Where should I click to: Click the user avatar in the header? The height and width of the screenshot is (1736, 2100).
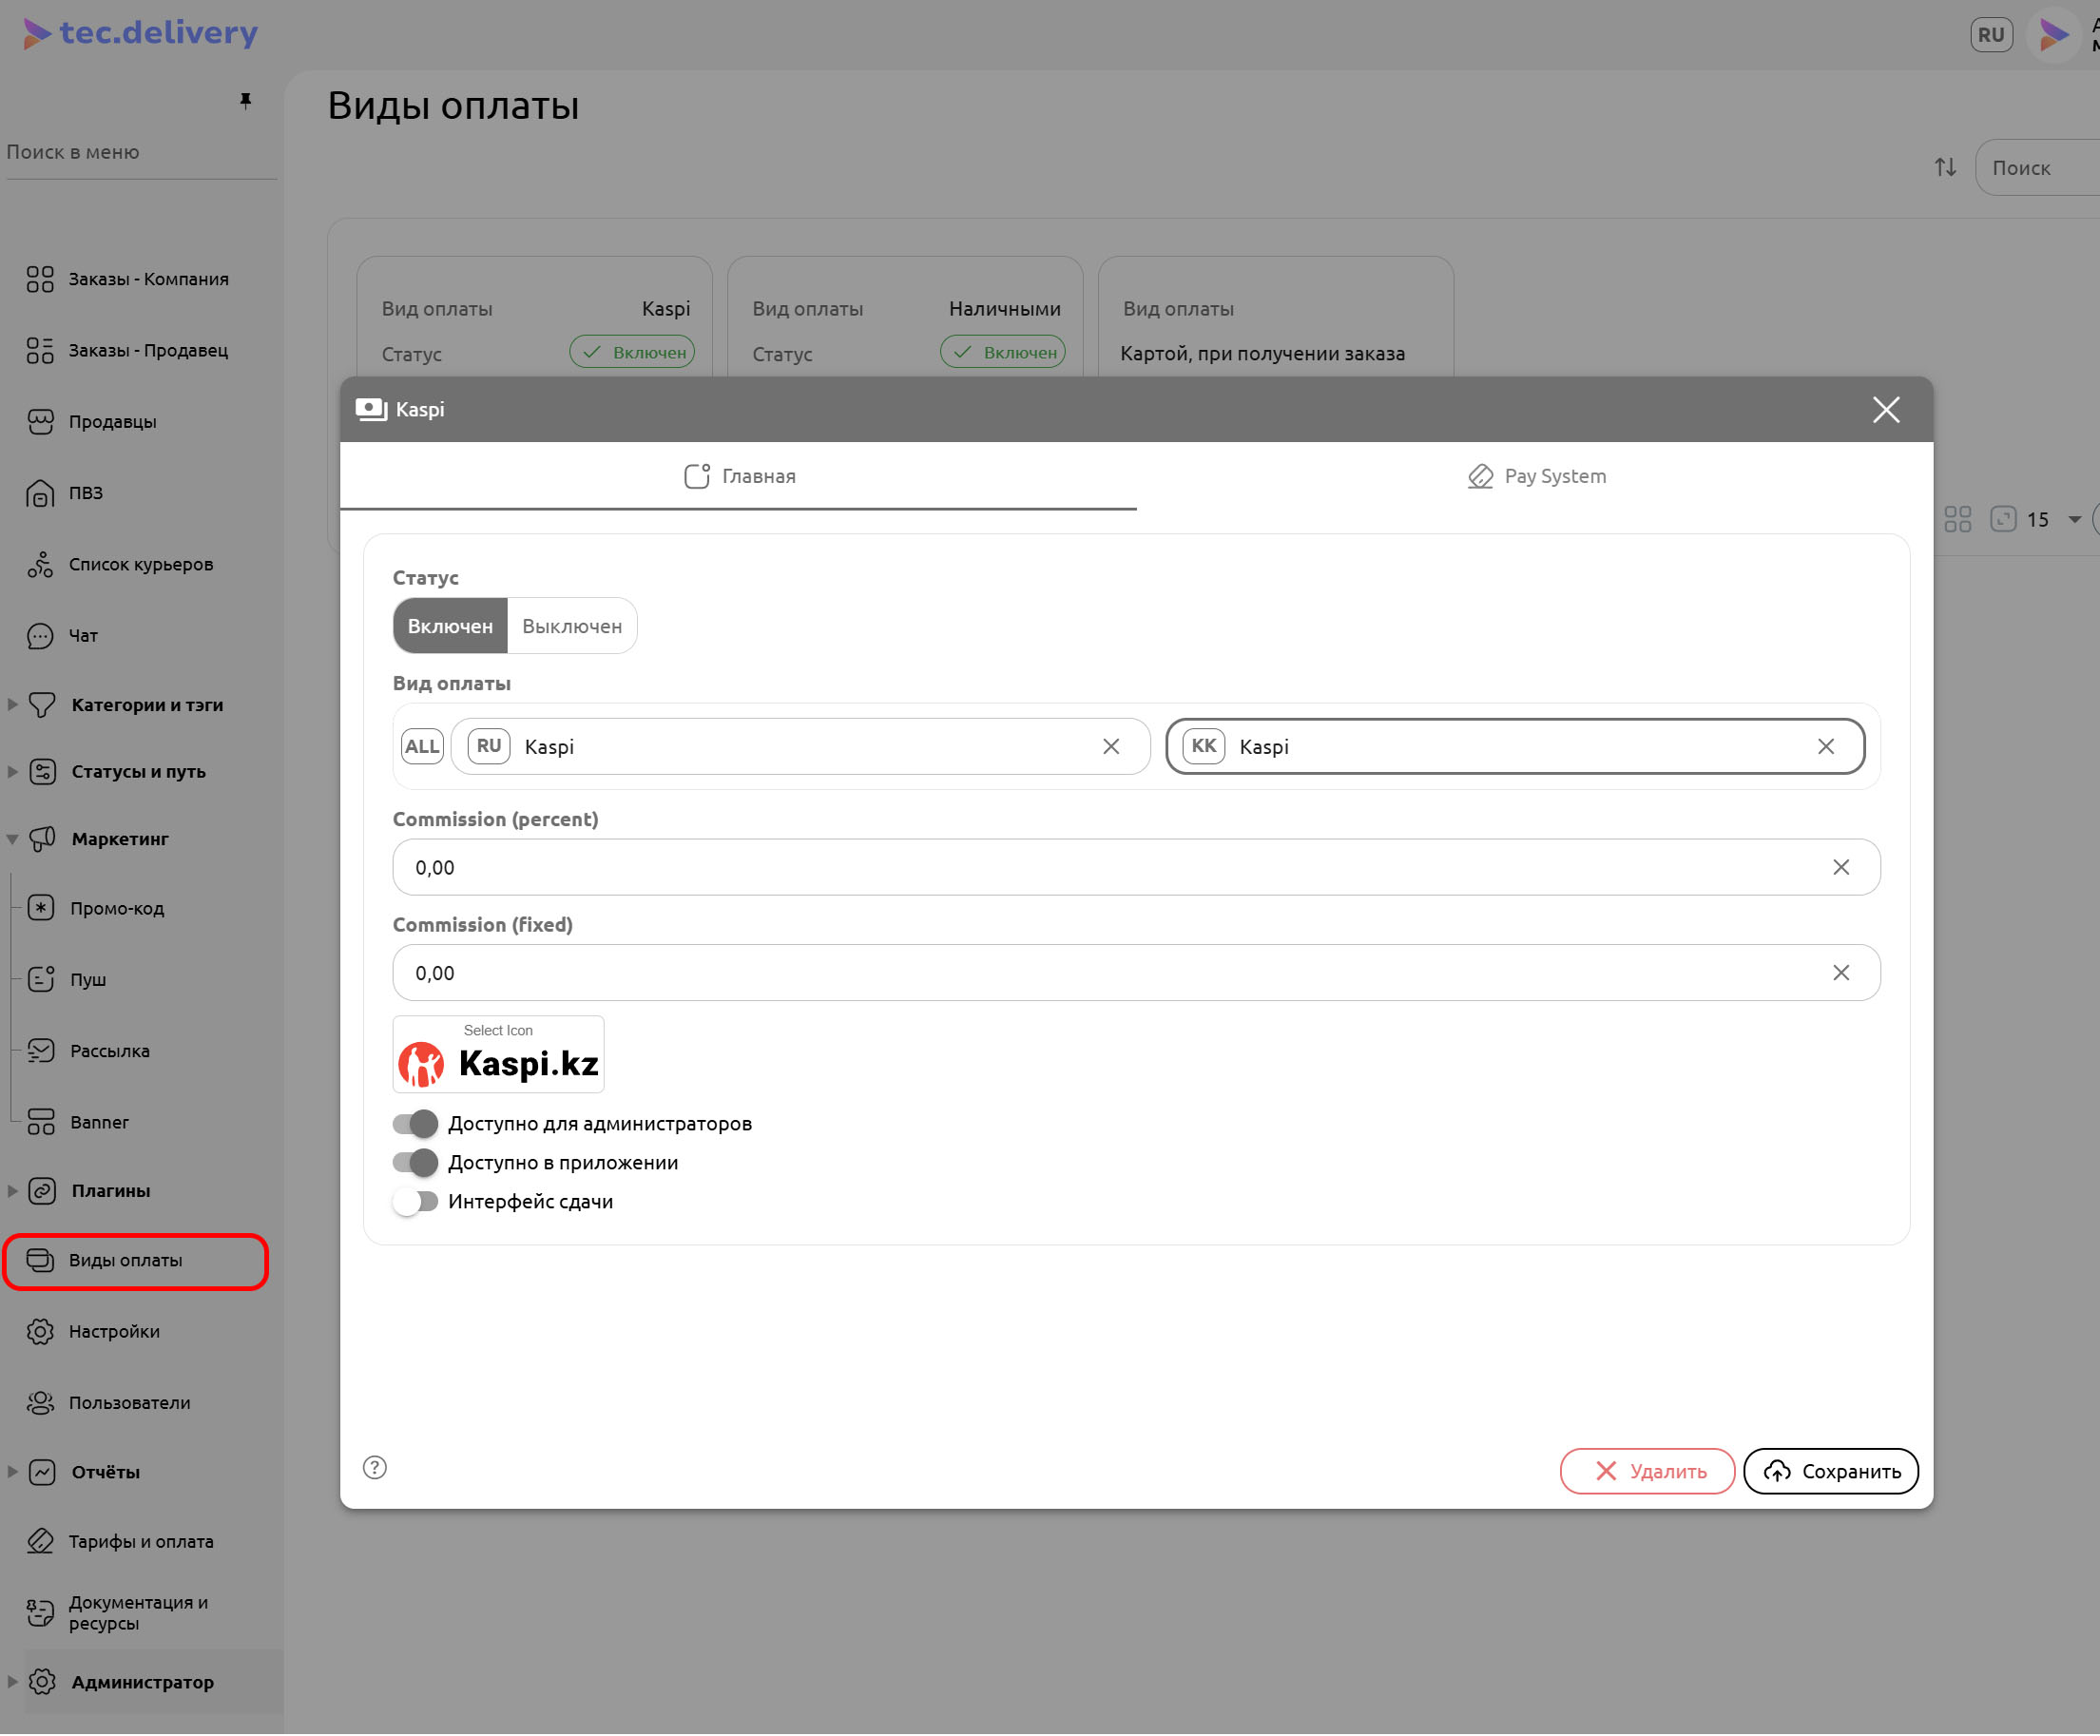pos(2055,35)
